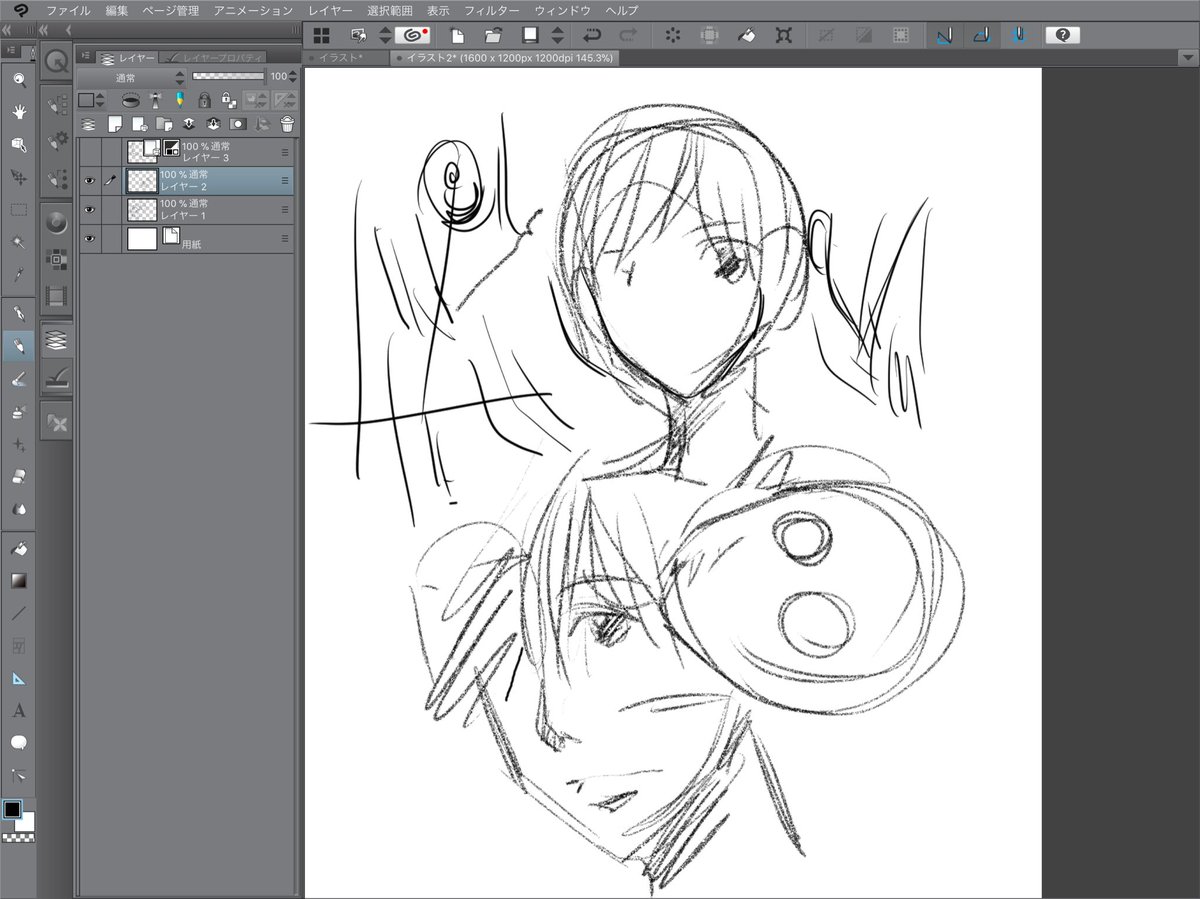Hide the 用紙 paper layer
The width and height of the screenshot is (1200, 899).
89,239
